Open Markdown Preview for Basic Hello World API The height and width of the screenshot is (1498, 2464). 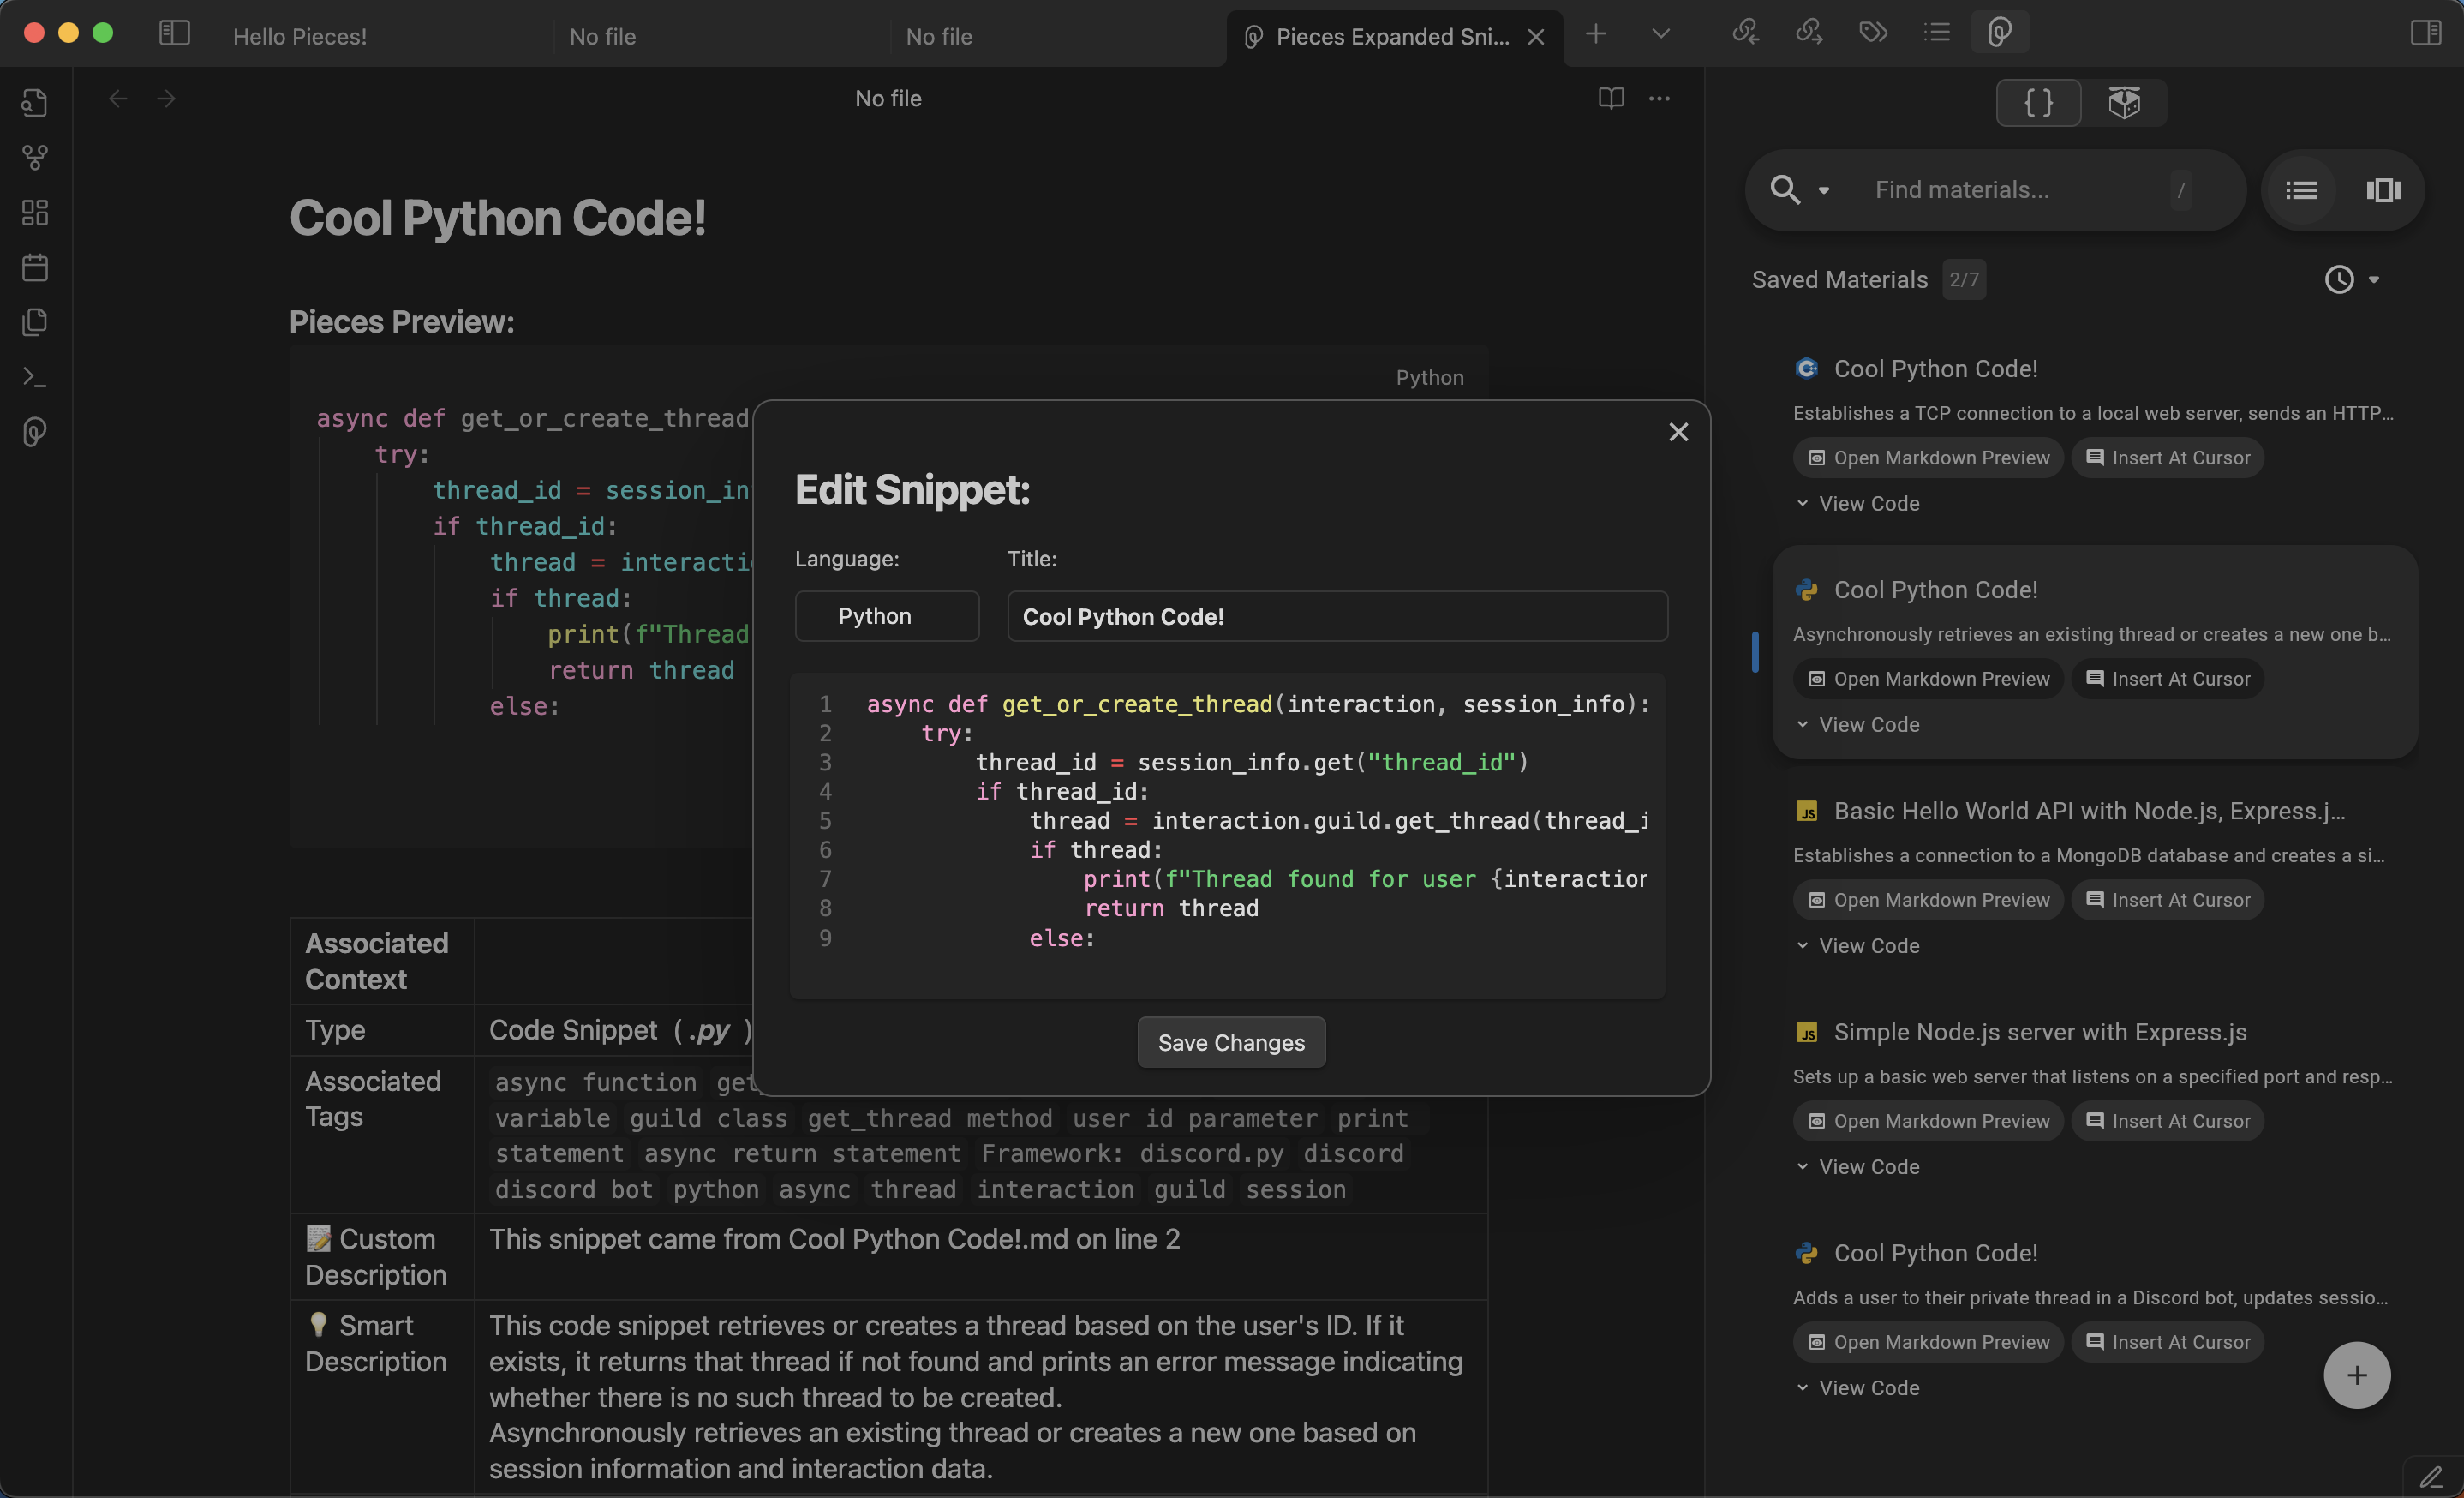click(1928, 899)
